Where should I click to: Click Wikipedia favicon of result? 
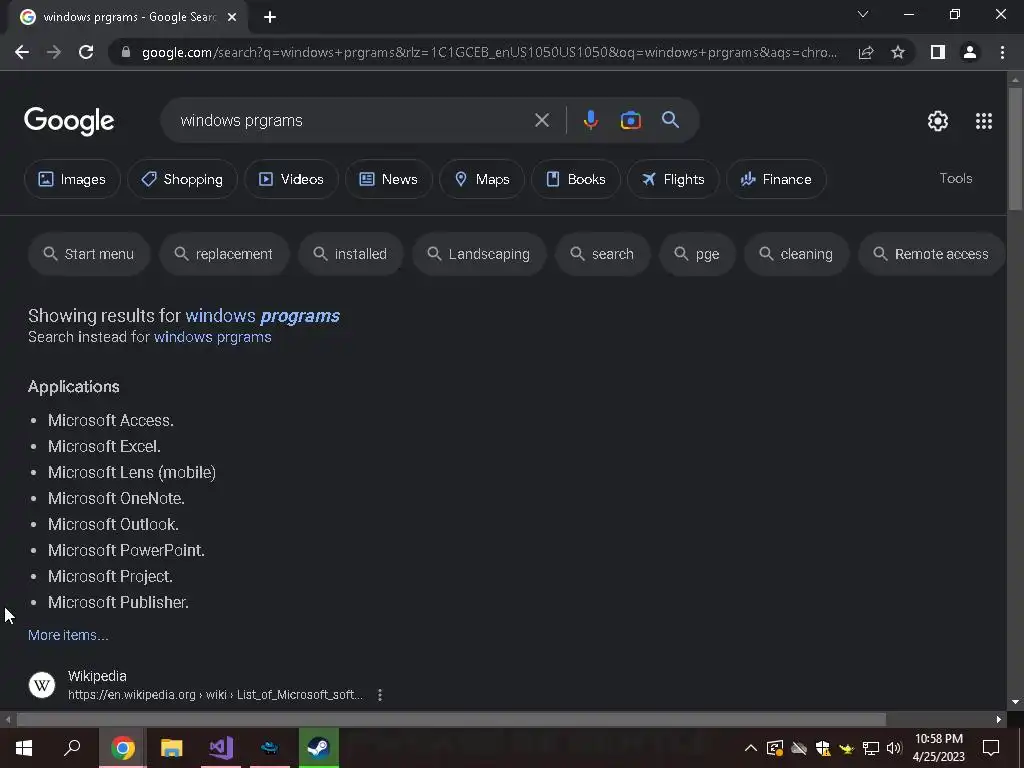42,685
